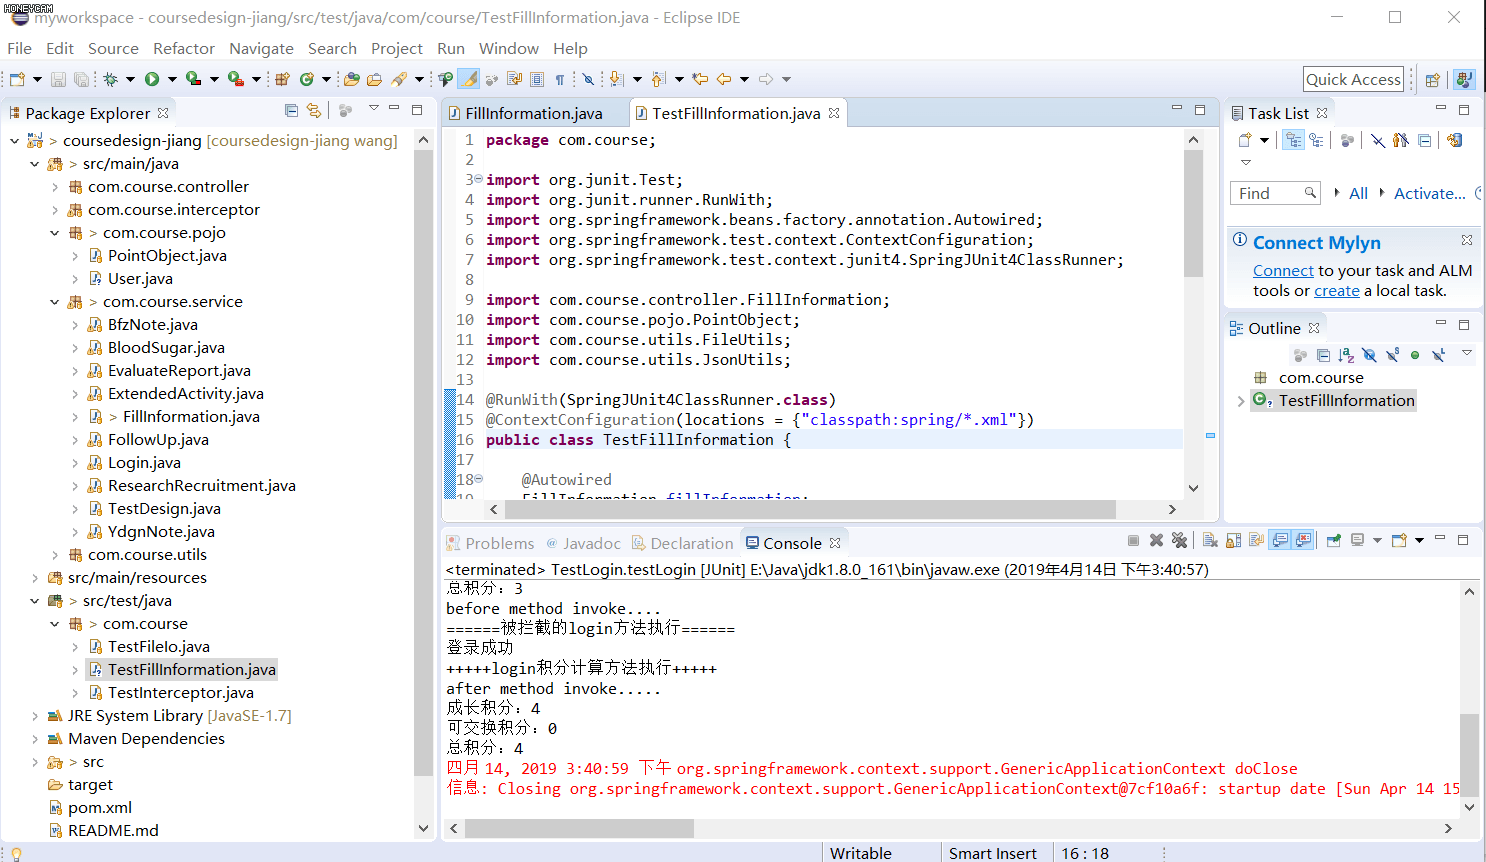Select pom.xml in Package Explorer
This screenshot has width=1486, height=862.
tap(100, 808)
